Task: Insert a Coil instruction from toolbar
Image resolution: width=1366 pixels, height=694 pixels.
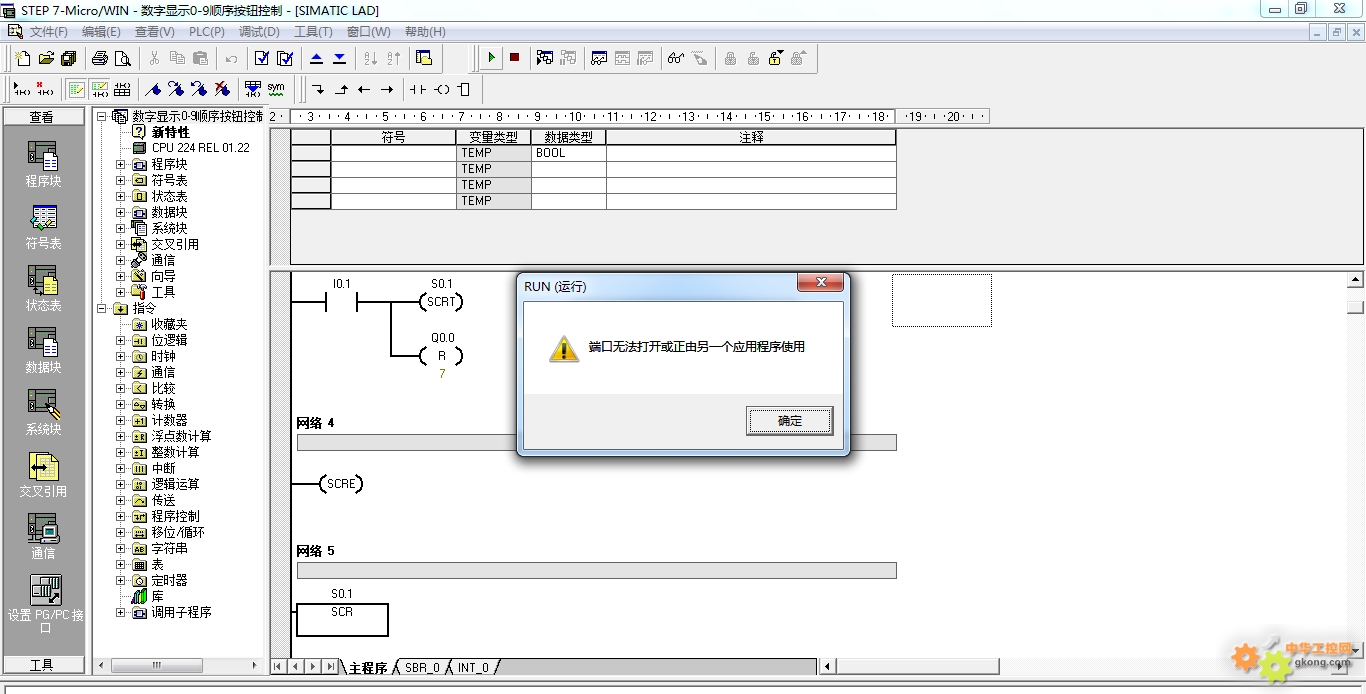Action: 441,89
